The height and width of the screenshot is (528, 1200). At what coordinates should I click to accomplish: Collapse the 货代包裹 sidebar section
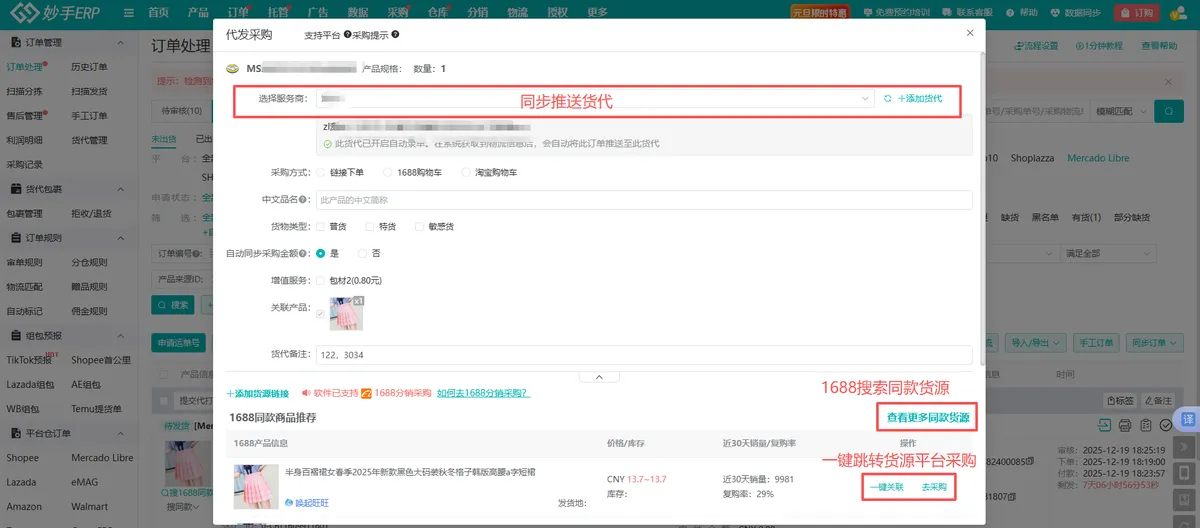pos(121,188)
